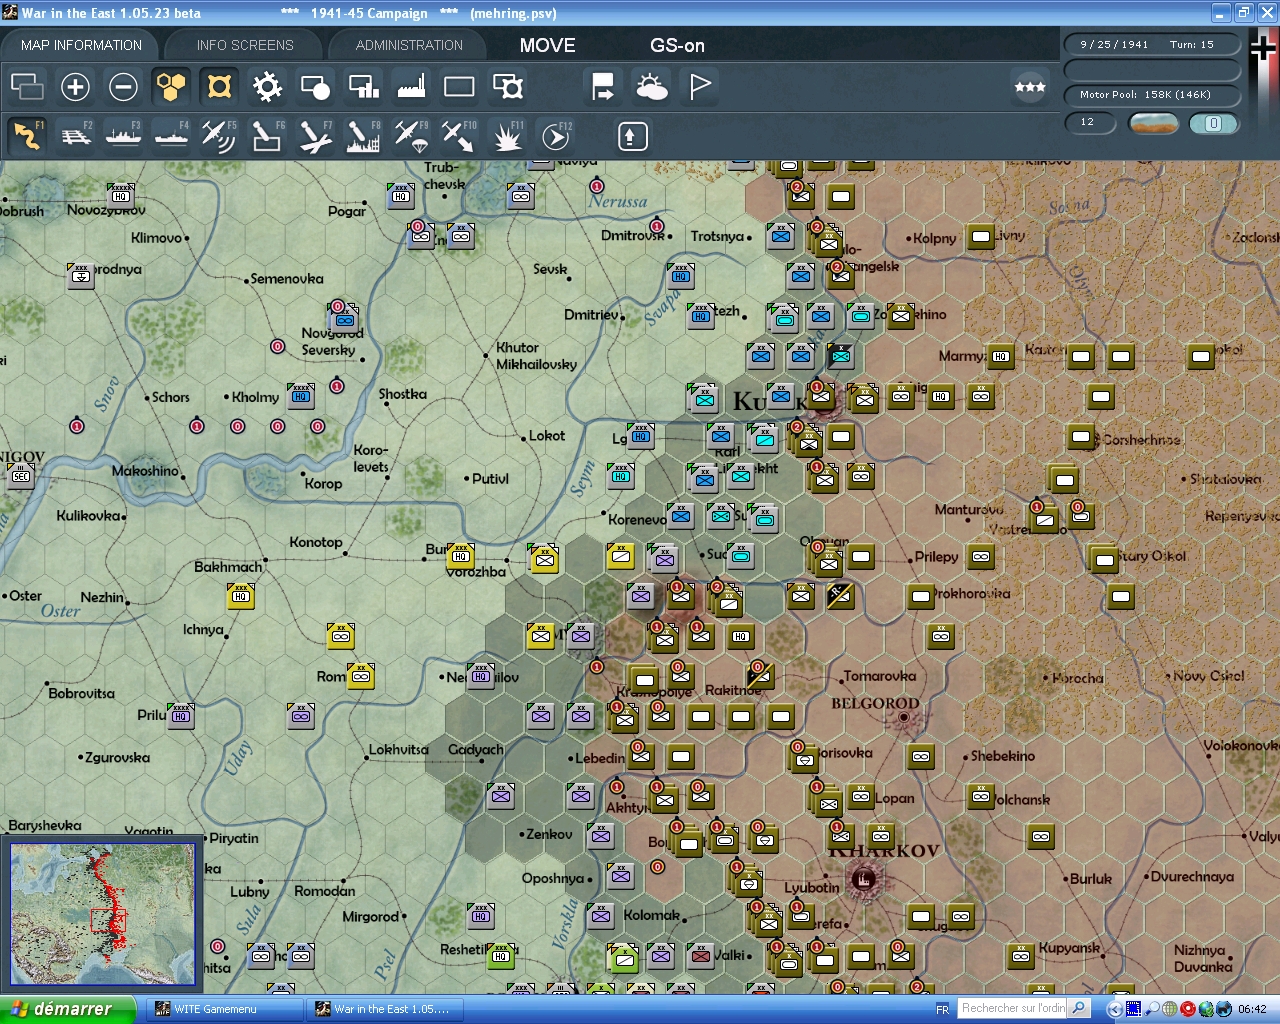This screenshot has height=1024, width=1280.
Task: Select the F2 rail mode
Action: pos(75,136)
